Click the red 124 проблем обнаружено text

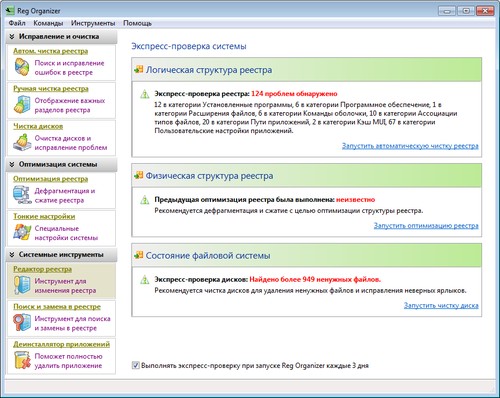[294, 94]
